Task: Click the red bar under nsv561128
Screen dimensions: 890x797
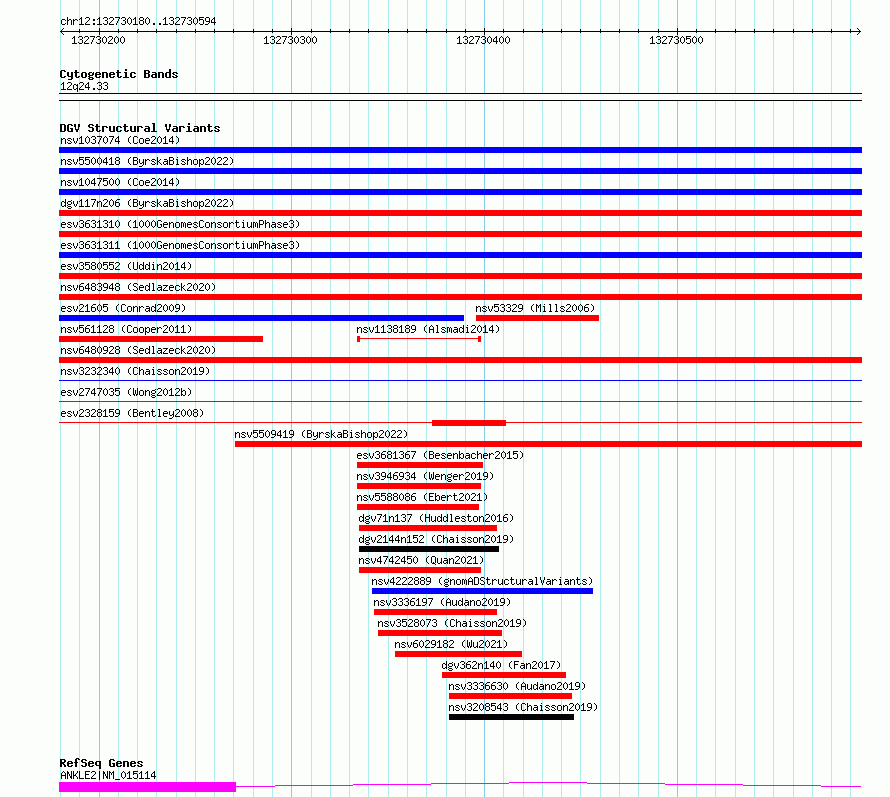Action: pos(161,339)
